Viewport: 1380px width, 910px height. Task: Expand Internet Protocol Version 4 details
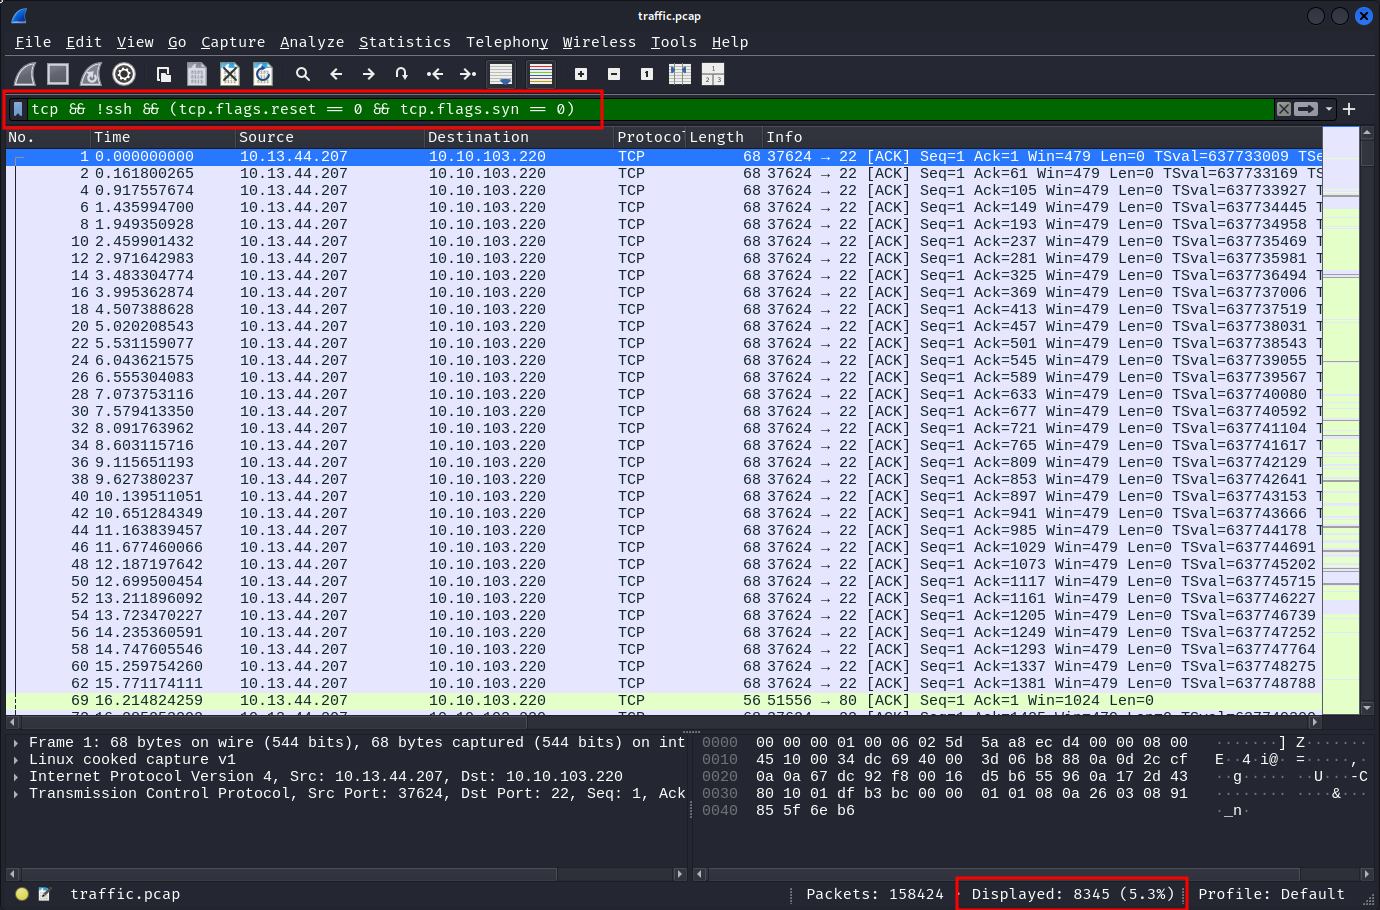16,777
